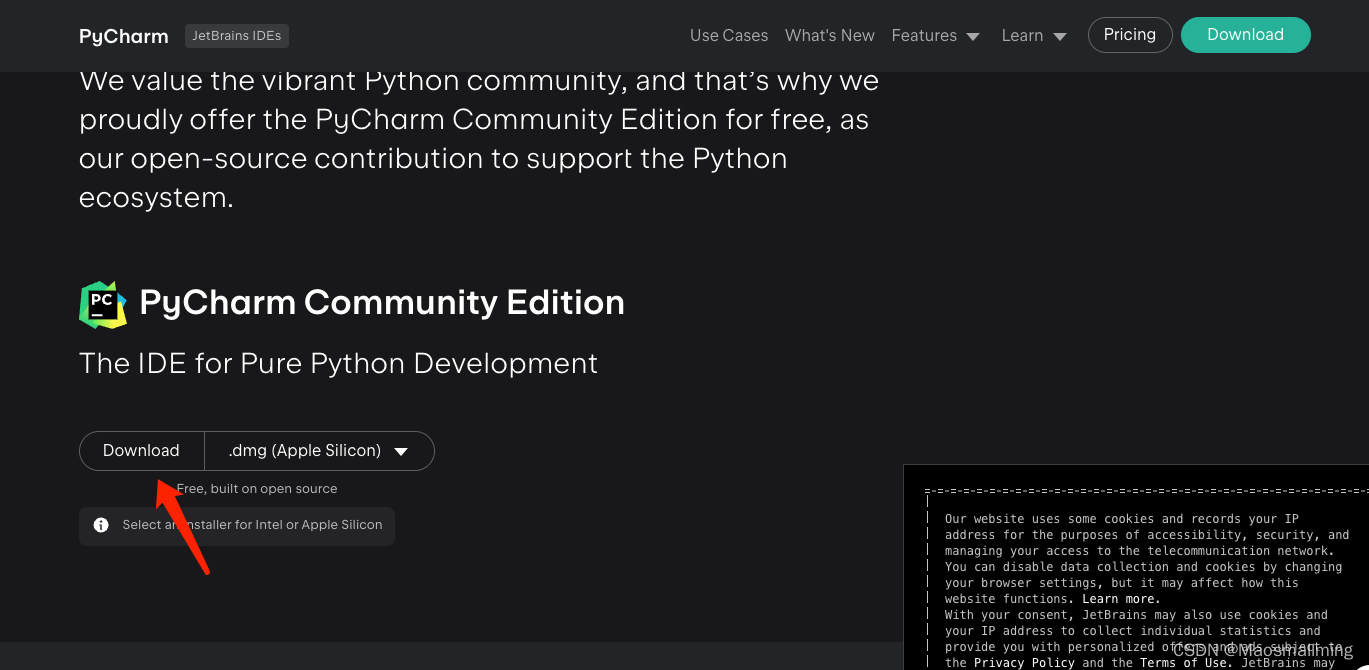Open the Terms of Use link
Image resolution: width=1369 pixels, height=670 pixels.
click(x=1187, y=663)
